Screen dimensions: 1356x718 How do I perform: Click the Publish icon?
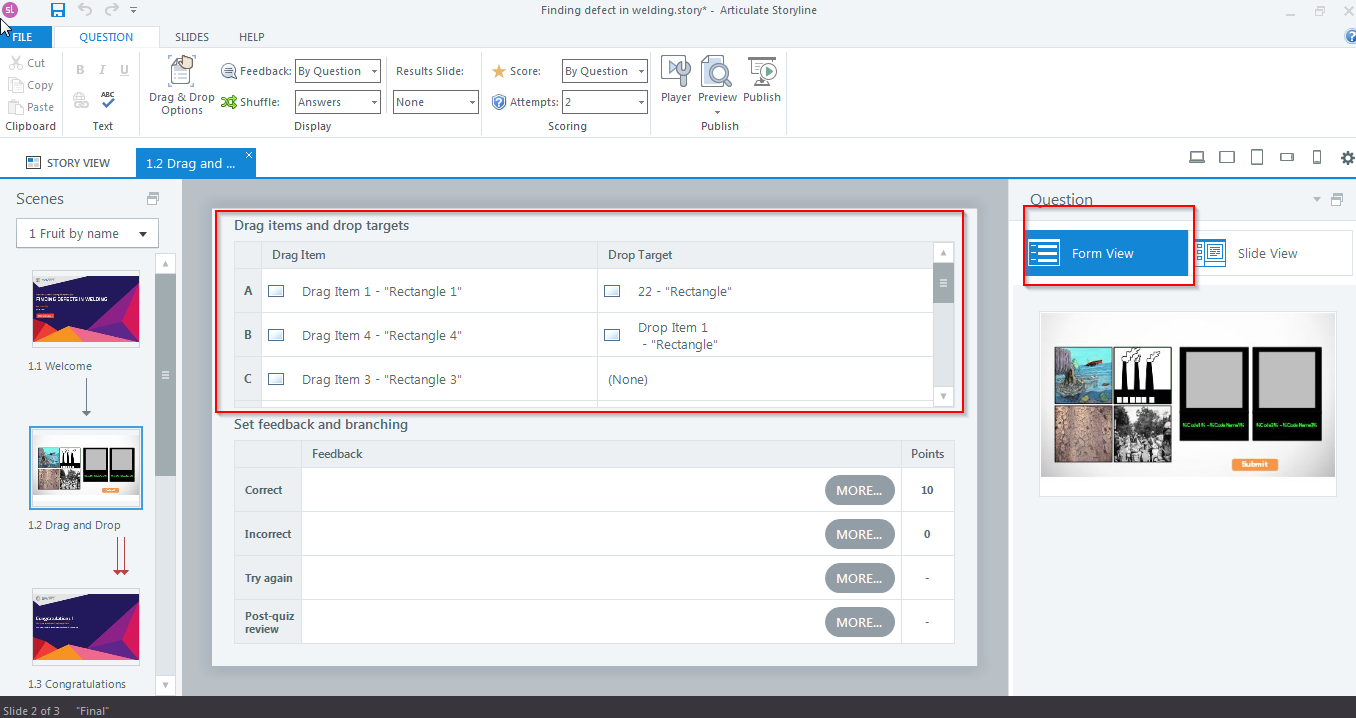pos(762,80)
